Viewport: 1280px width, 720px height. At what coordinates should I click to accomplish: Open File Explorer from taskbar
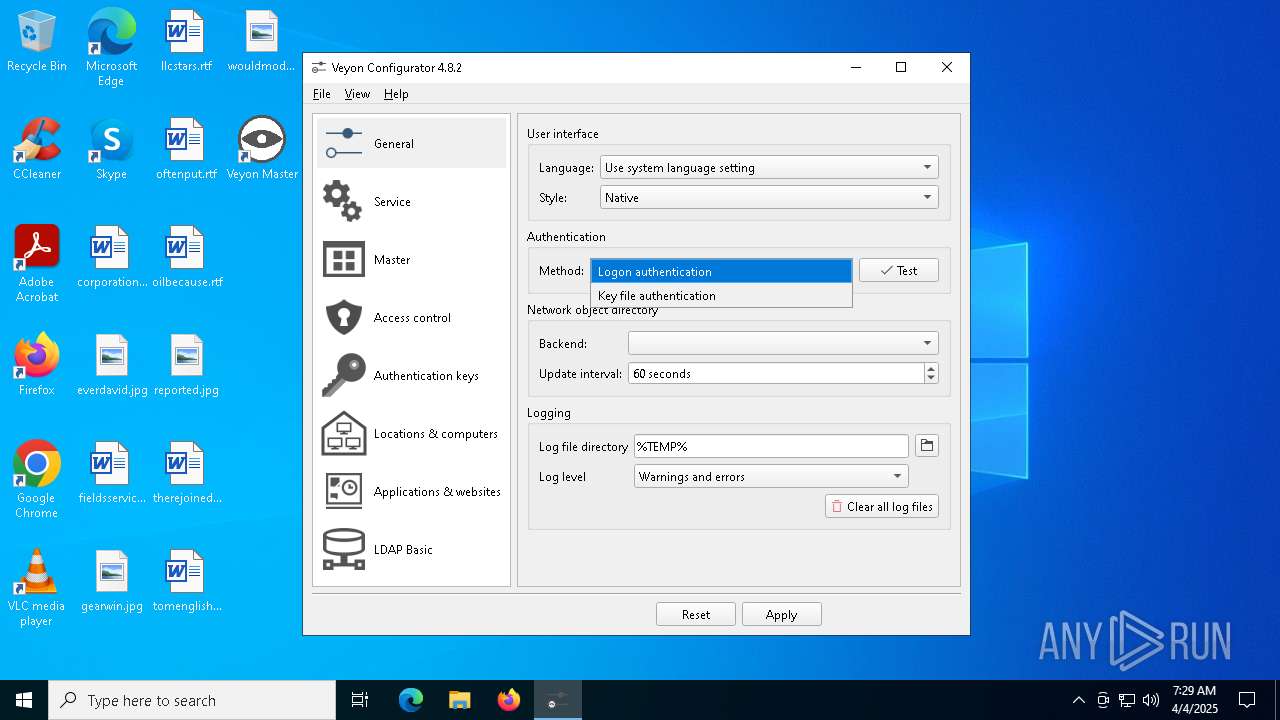tap(459, 700)
